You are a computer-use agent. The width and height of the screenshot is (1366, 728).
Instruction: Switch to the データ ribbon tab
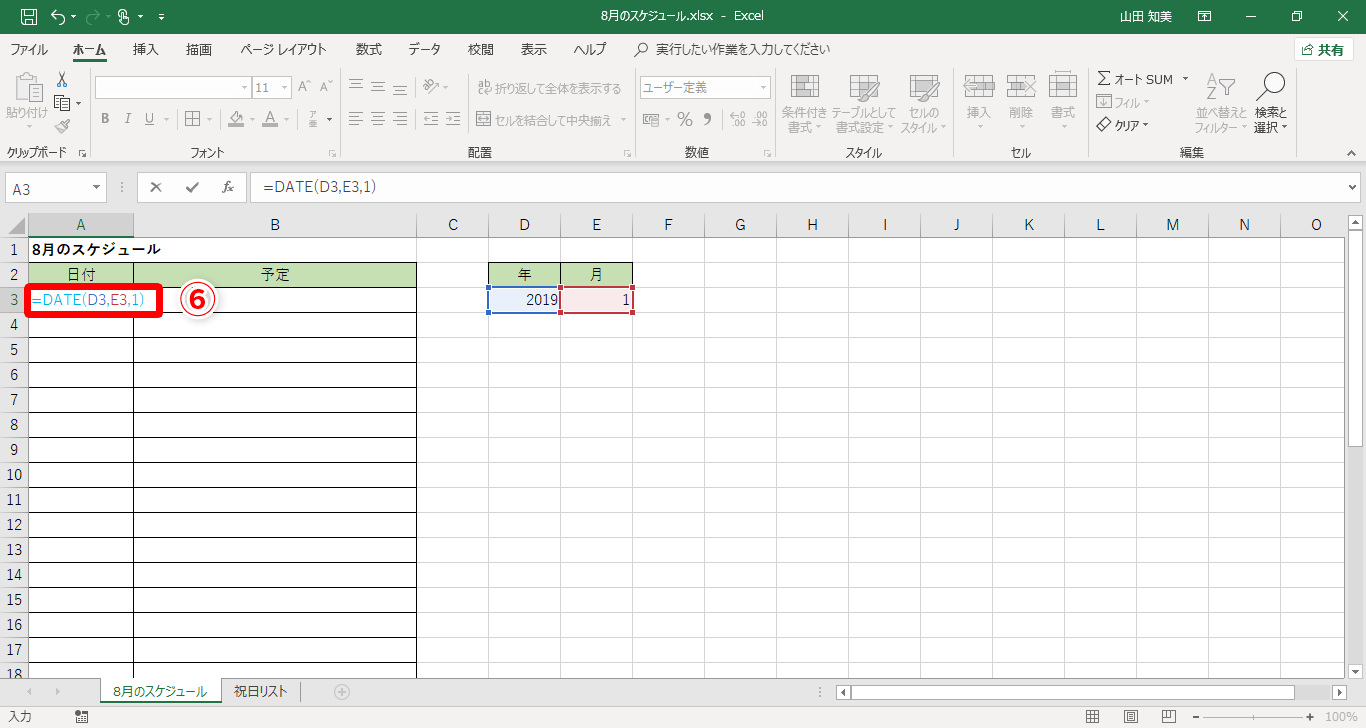425,49
